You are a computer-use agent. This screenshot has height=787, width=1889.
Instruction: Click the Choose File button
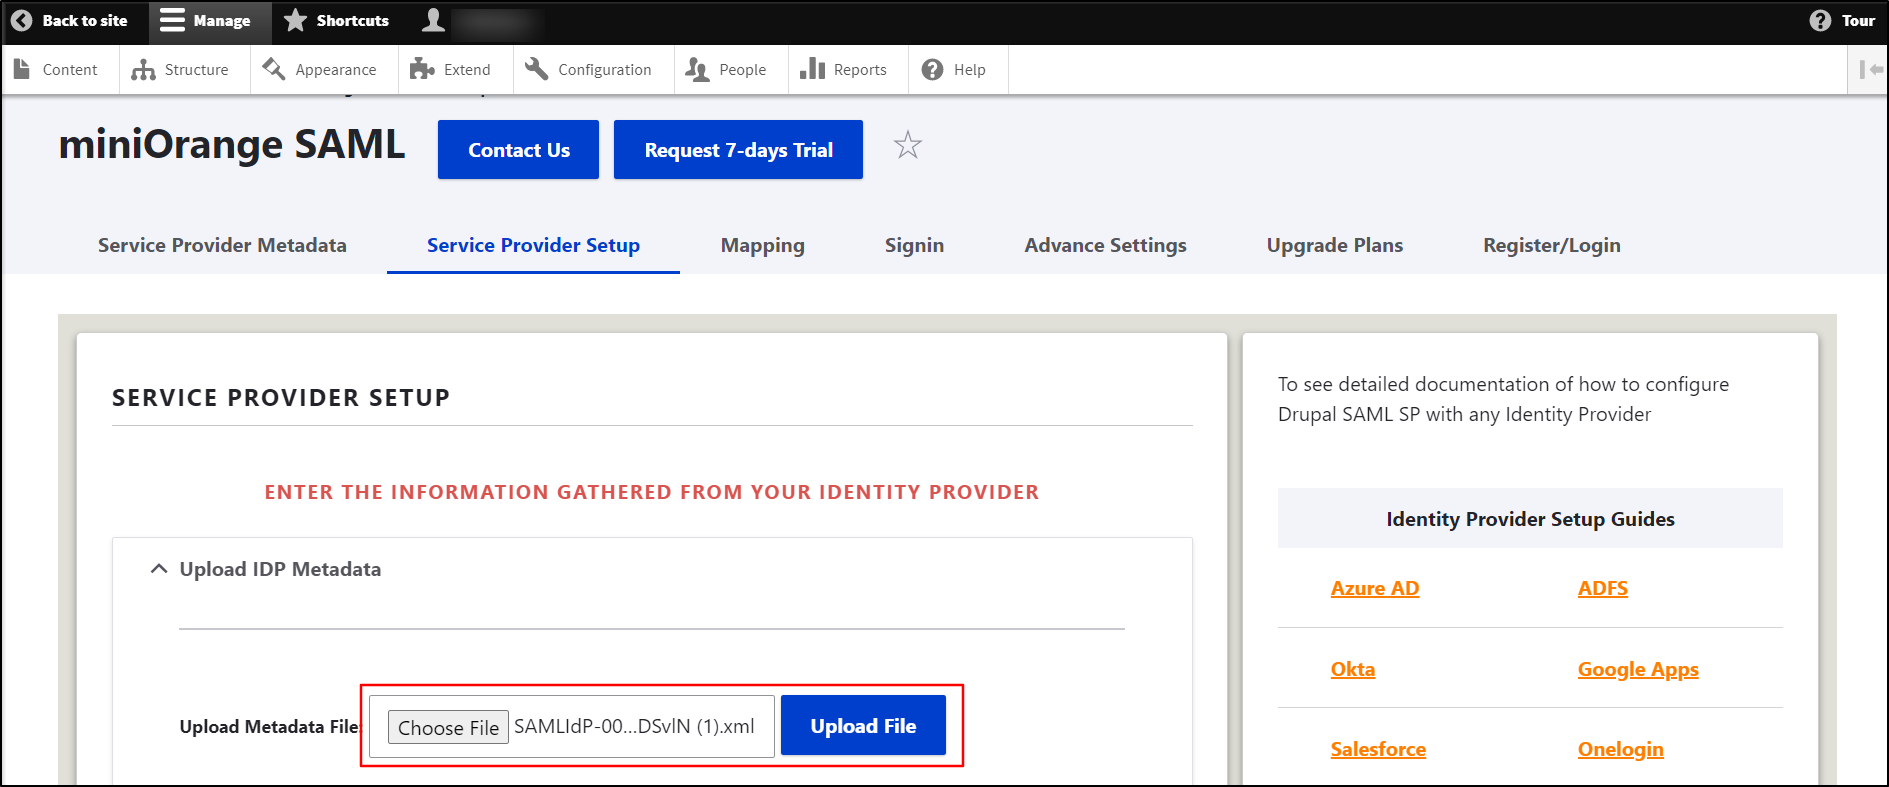(x=448, y=727)
